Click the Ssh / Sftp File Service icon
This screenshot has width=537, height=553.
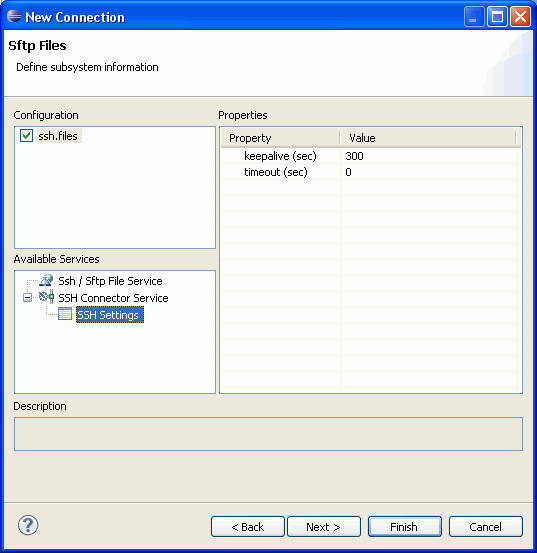pyautogui.click(x=46, y=281)
